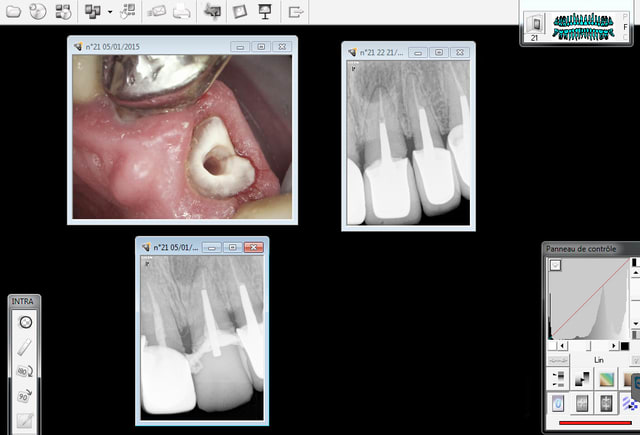
Task: Rotate image 180 degrees in INTRA panel
Action: coord(25,371)
